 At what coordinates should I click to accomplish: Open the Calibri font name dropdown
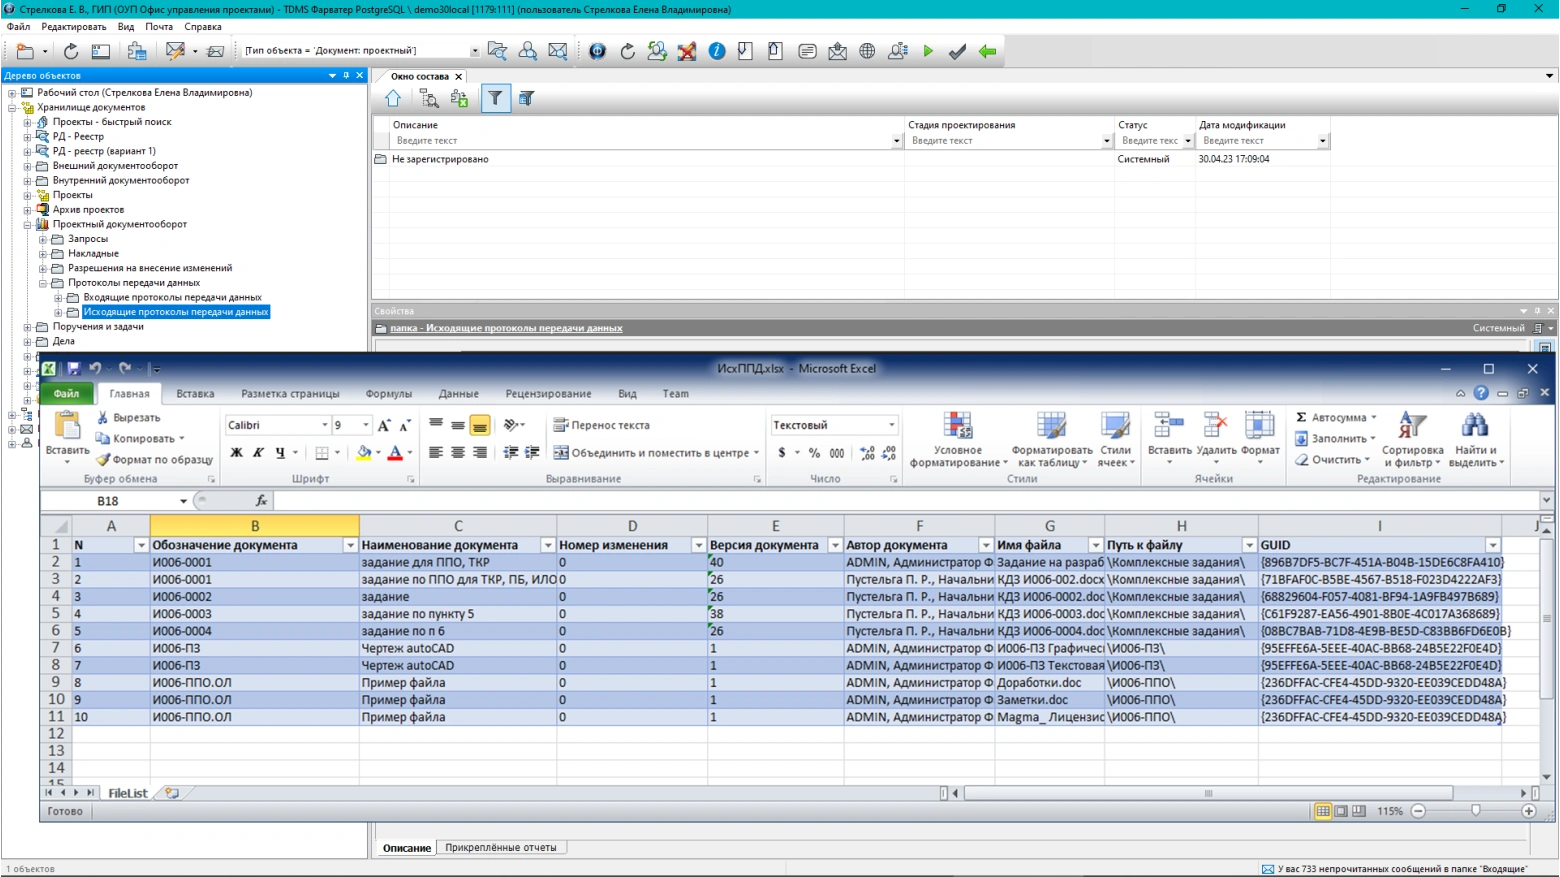click(x=324, y=425)
